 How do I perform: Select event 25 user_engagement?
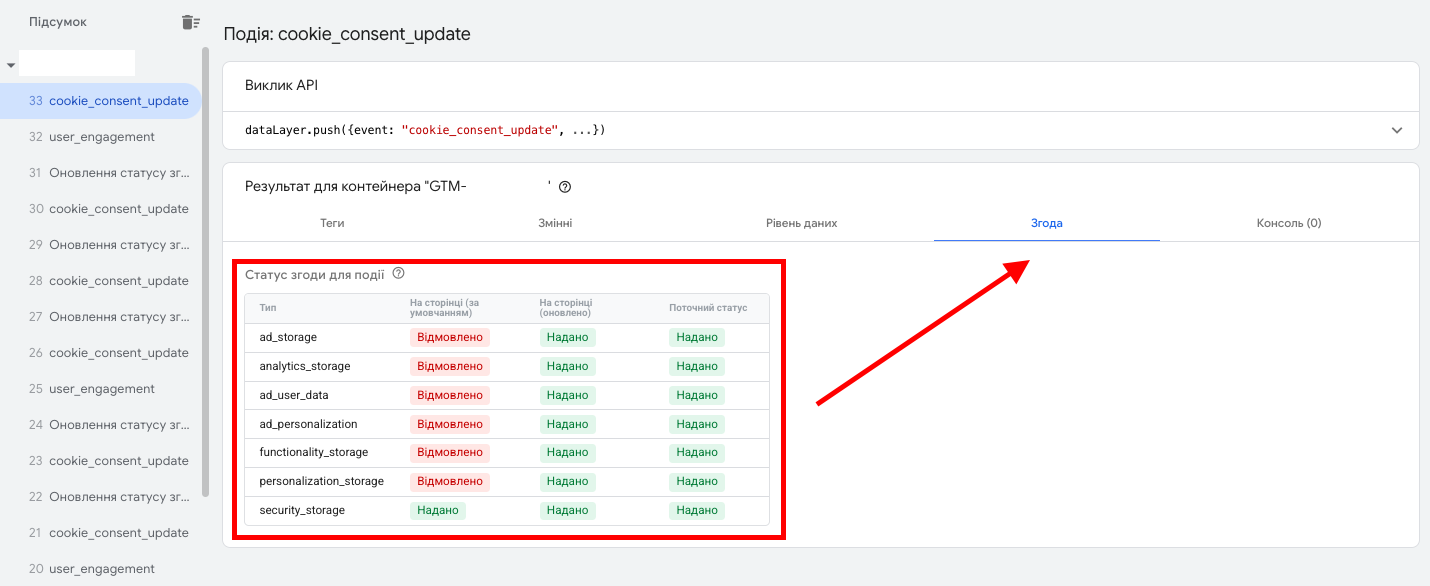point(100,389)
